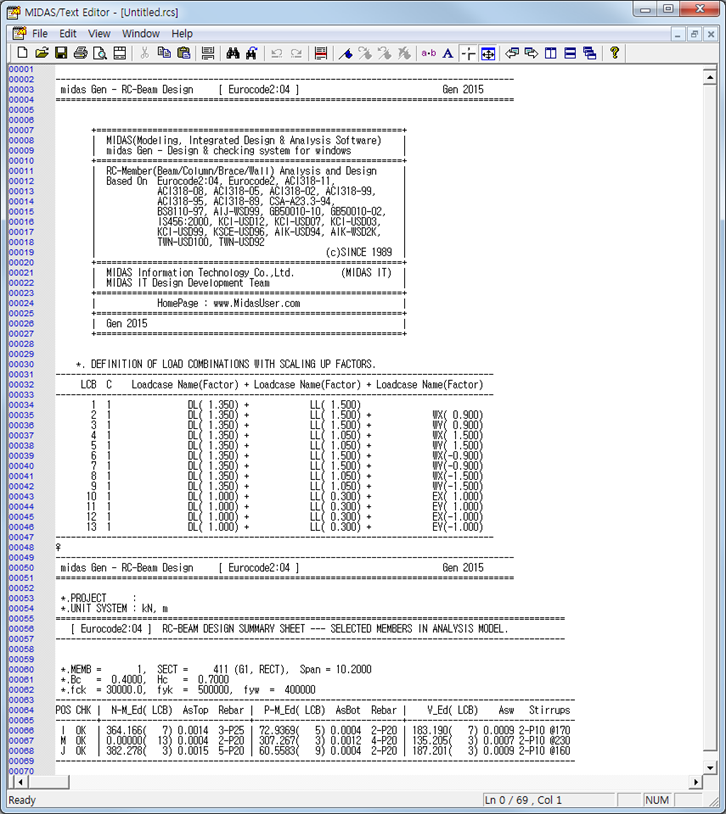The width and height of the screenshot is (726, 814).
Task: Open the Help menu
Action: point(182,33)
